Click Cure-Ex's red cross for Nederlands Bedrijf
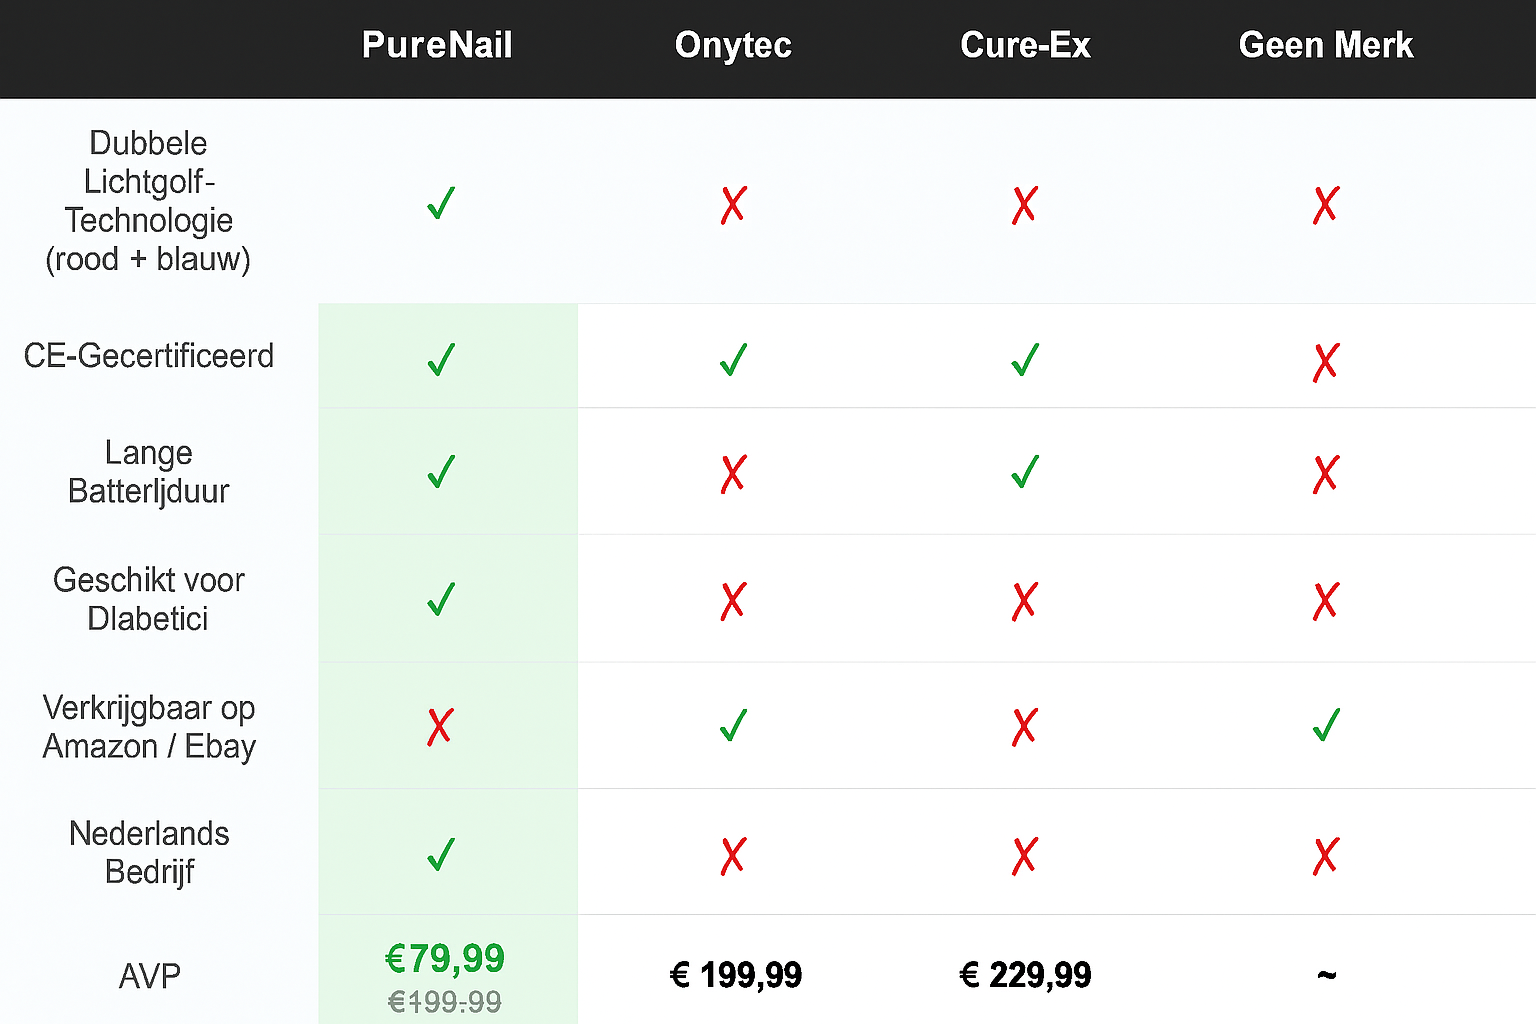Image resolution: width=1536 pixels, height=1024 pixels. (1025, 856)
